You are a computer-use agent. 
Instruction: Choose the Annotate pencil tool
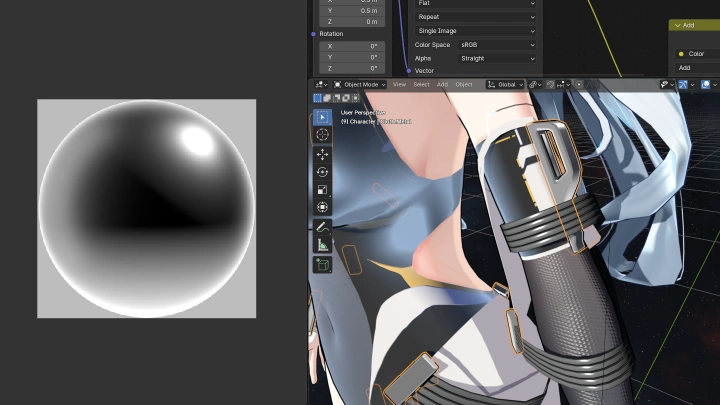pos(322,227)
